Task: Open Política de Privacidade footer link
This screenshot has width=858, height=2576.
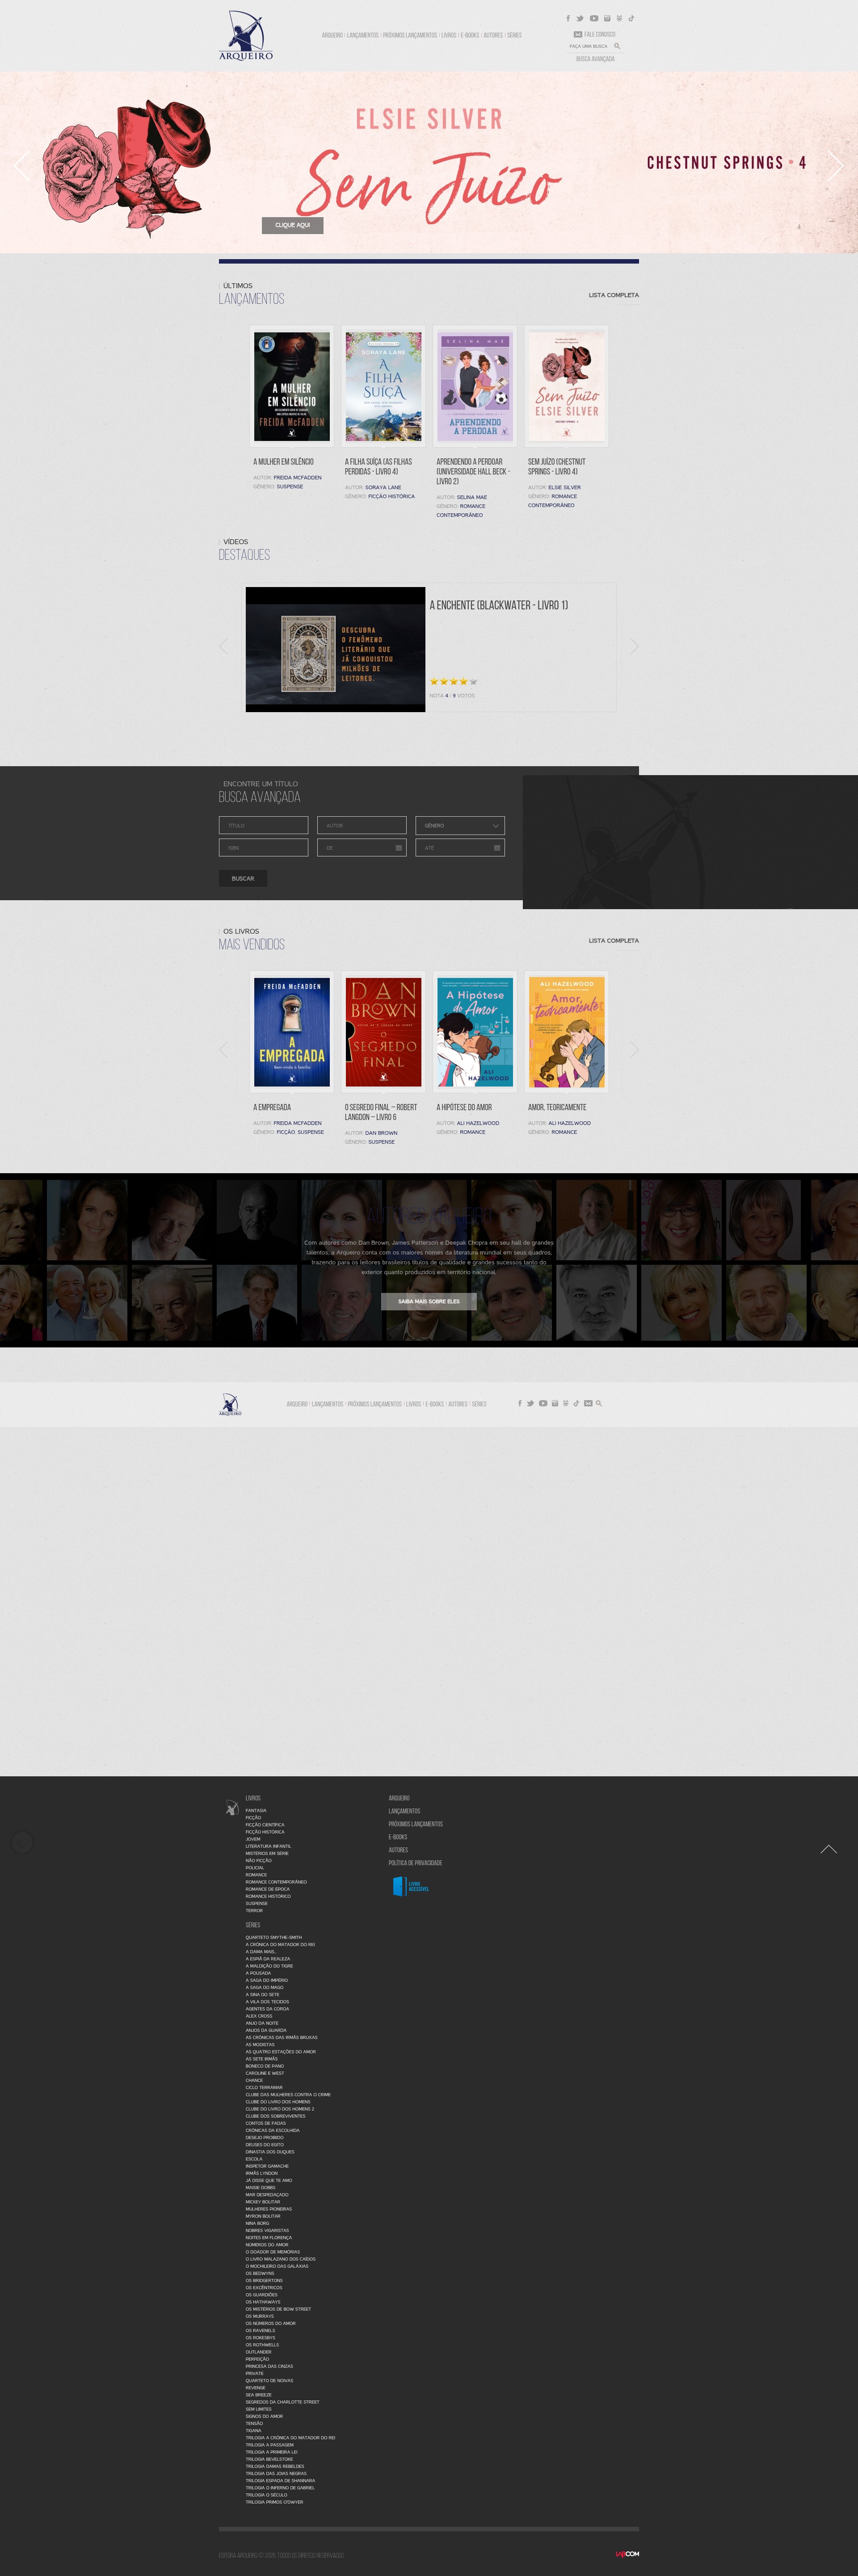Action: coord(415,1863)
